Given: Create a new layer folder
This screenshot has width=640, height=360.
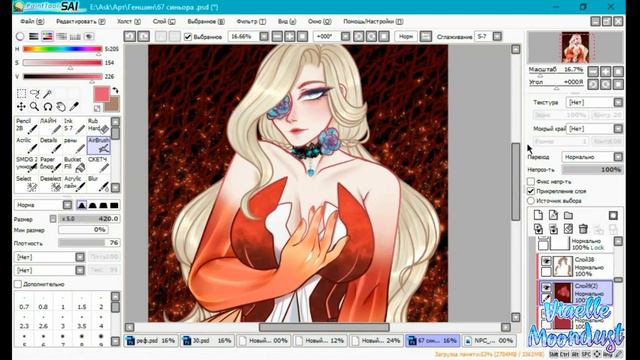Looking at the screenshot, I should [568, 215].
